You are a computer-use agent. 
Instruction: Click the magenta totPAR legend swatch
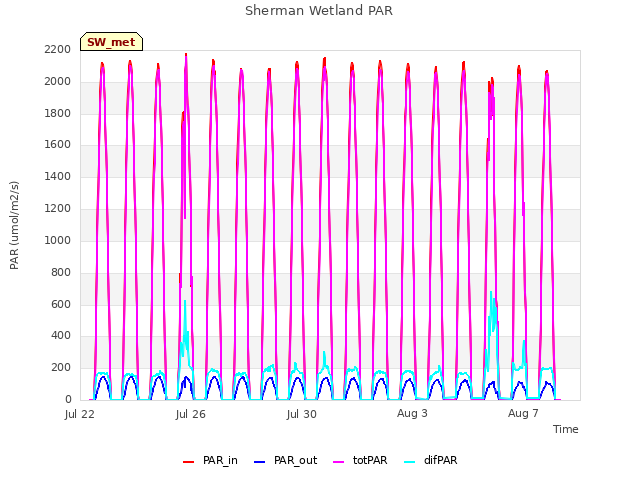tap(339, 462)
